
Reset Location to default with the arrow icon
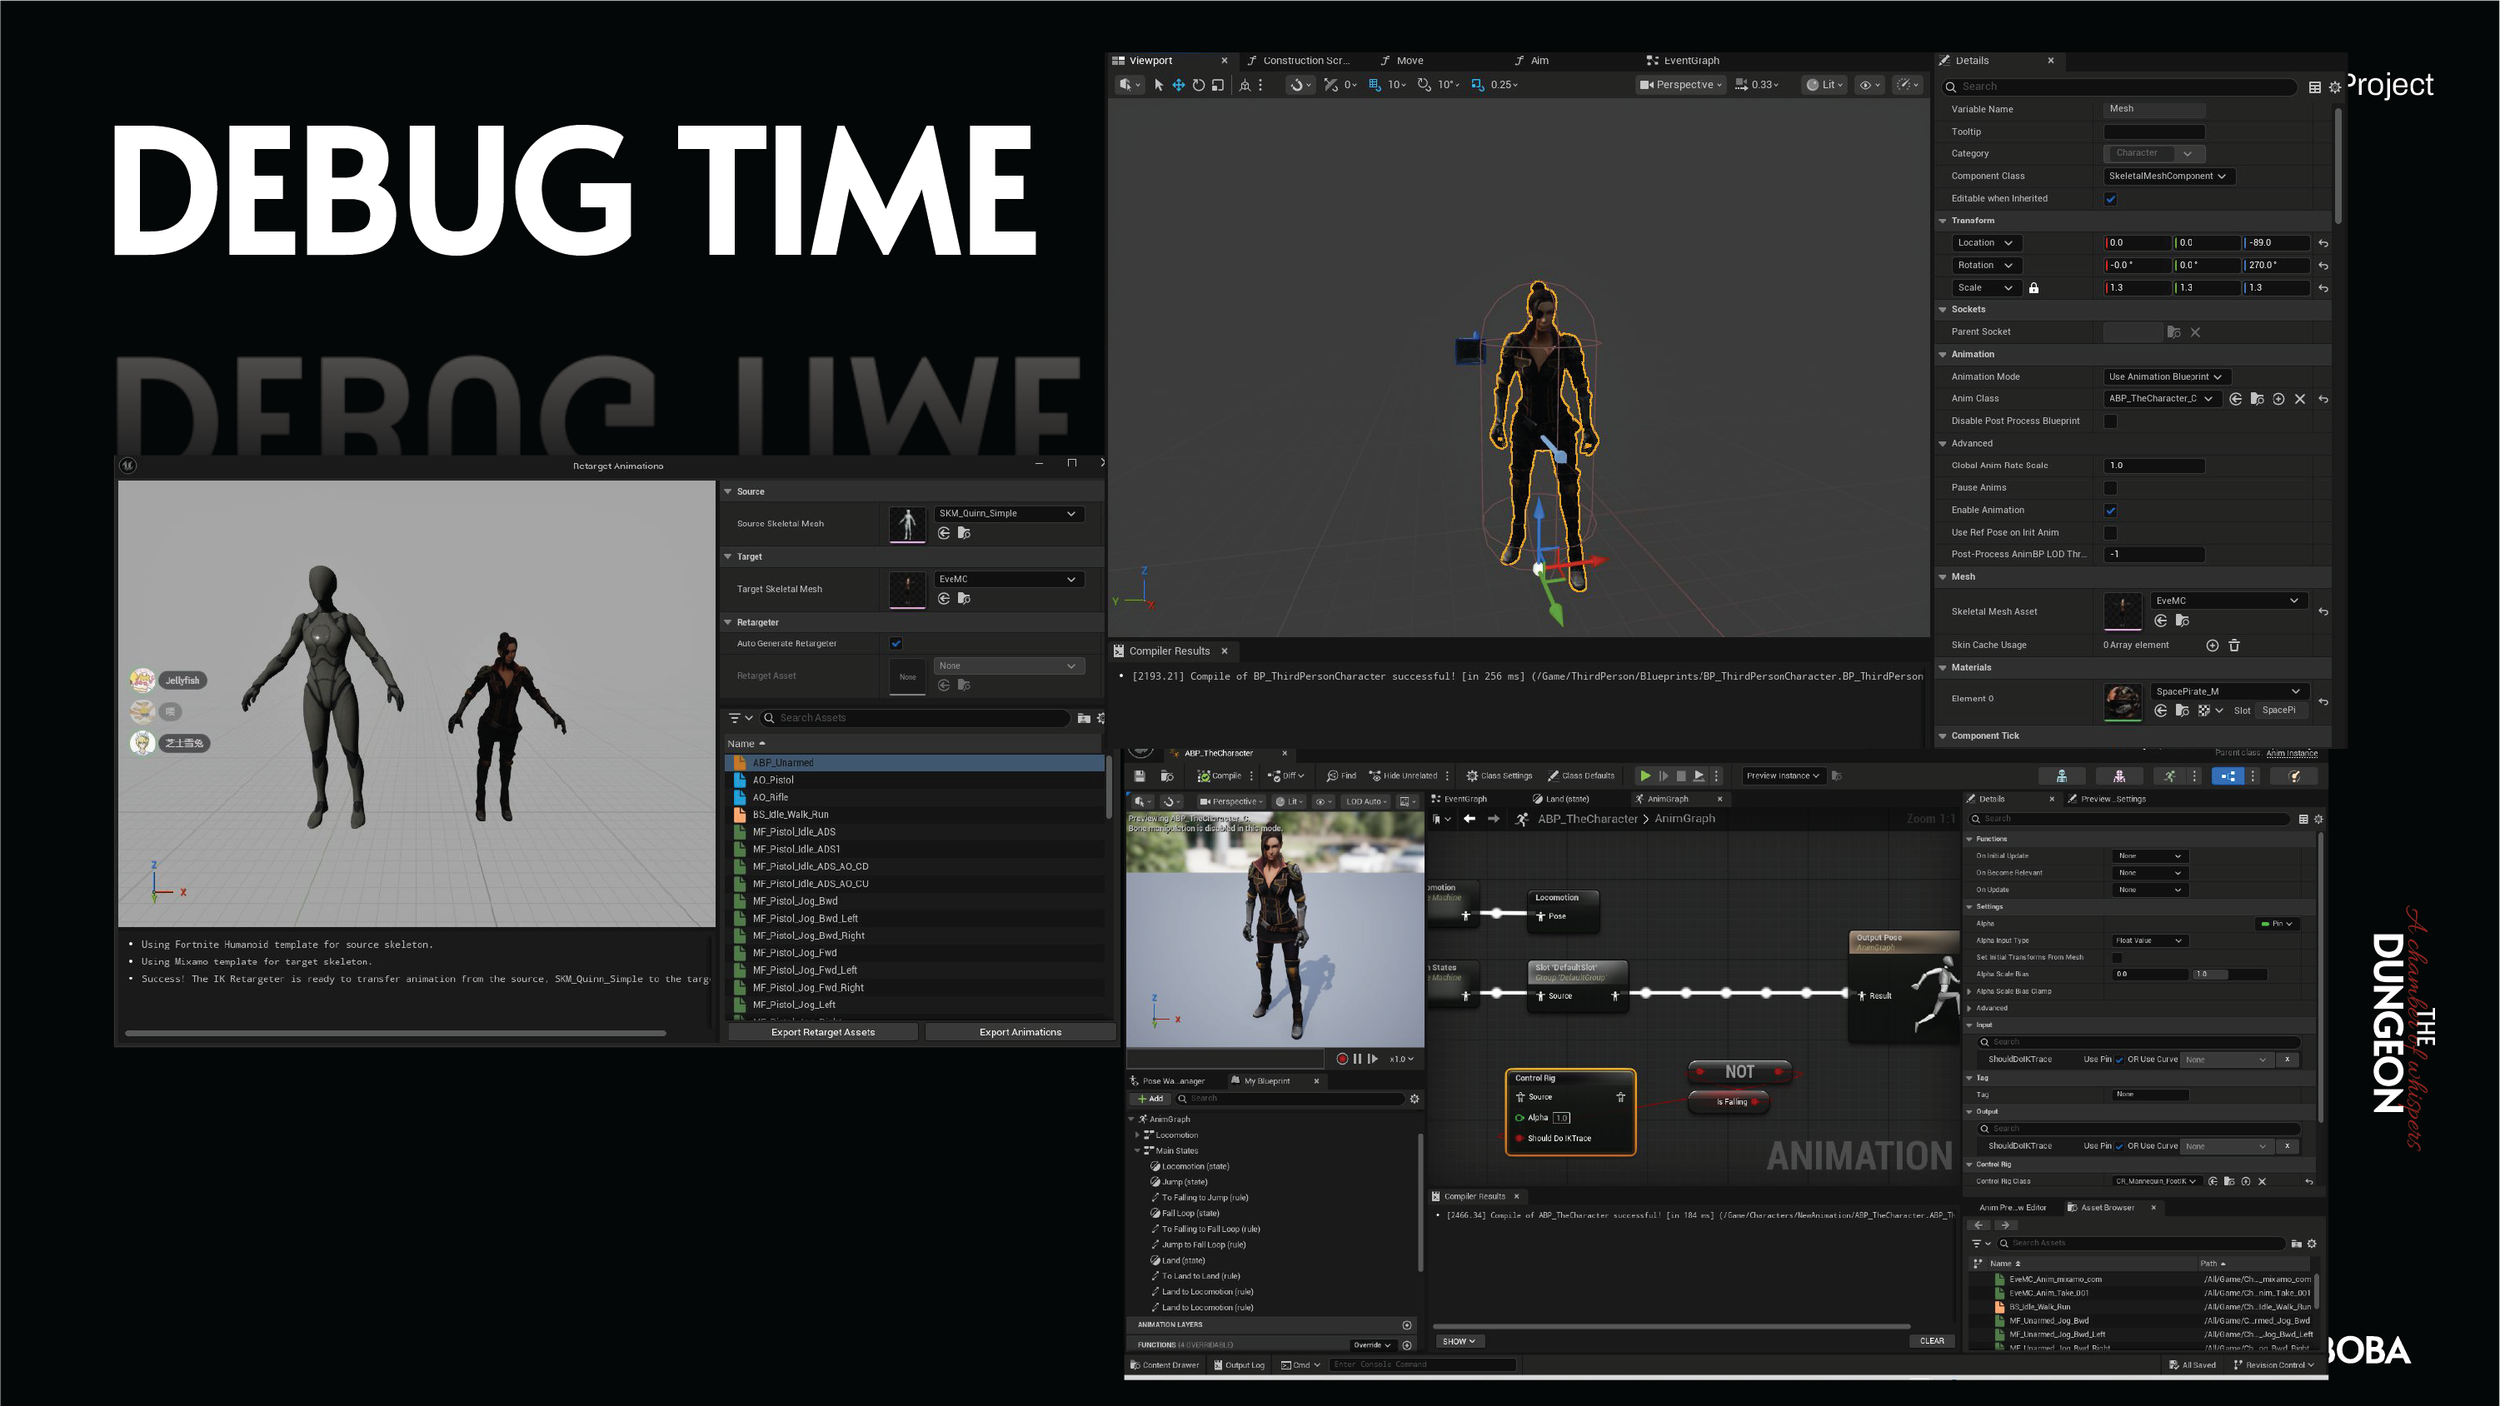[2323, 243]
